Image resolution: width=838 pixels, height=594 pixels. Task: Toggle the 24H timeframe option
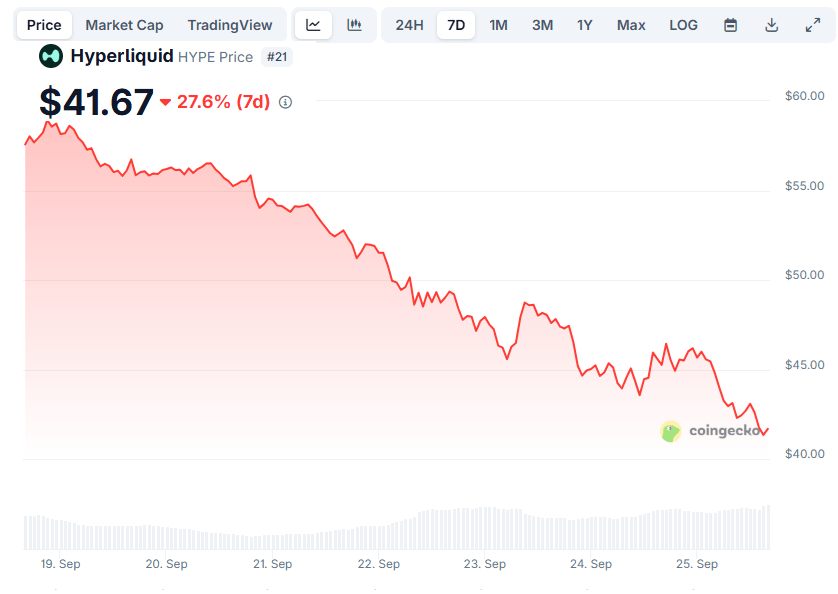point(408,24)
